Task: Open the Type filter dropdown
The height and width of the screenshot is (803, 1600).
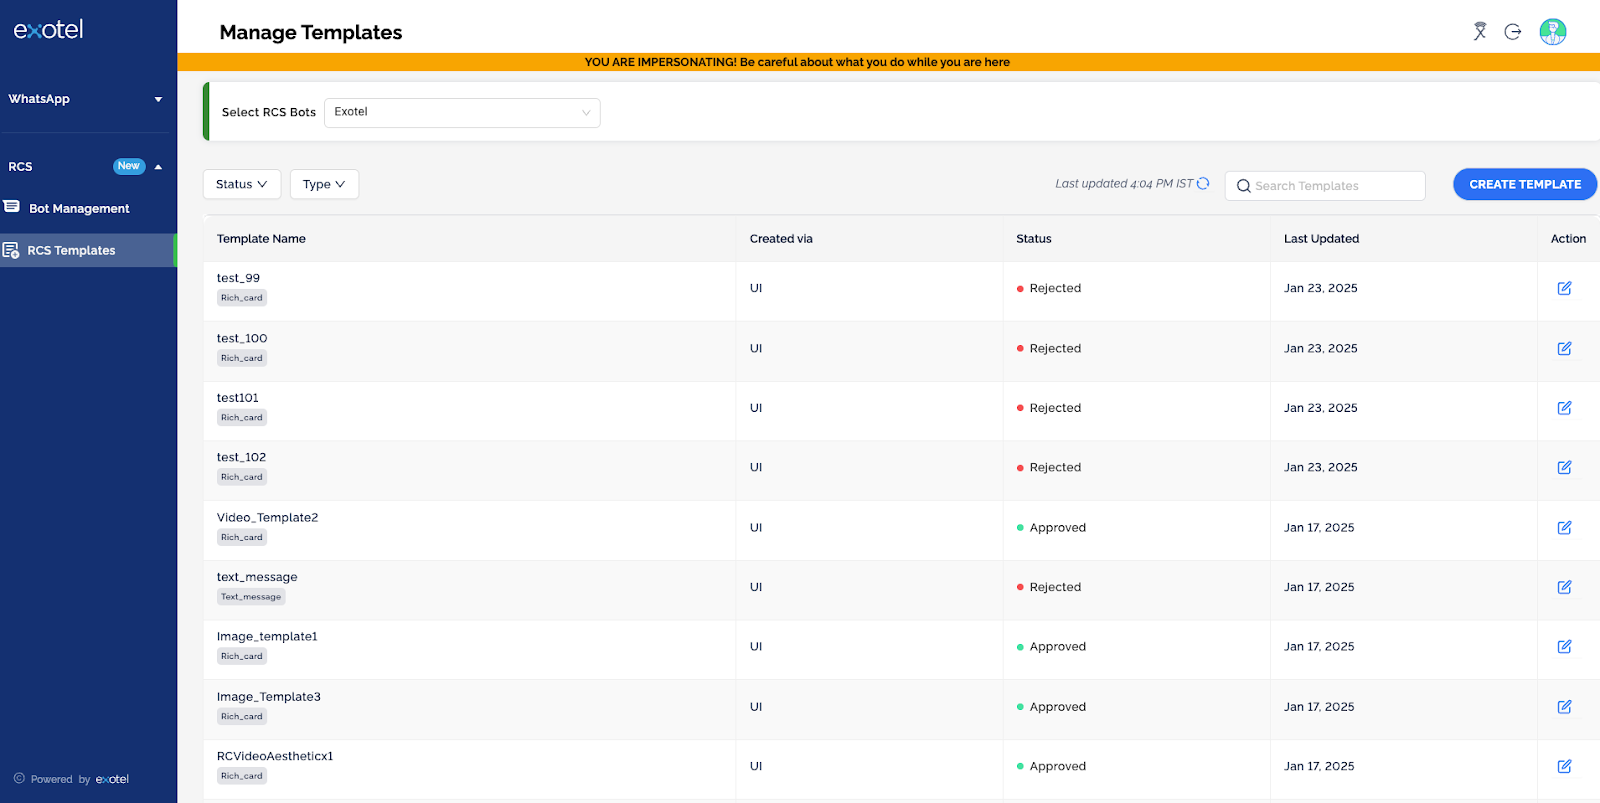Action: (324, 184)
